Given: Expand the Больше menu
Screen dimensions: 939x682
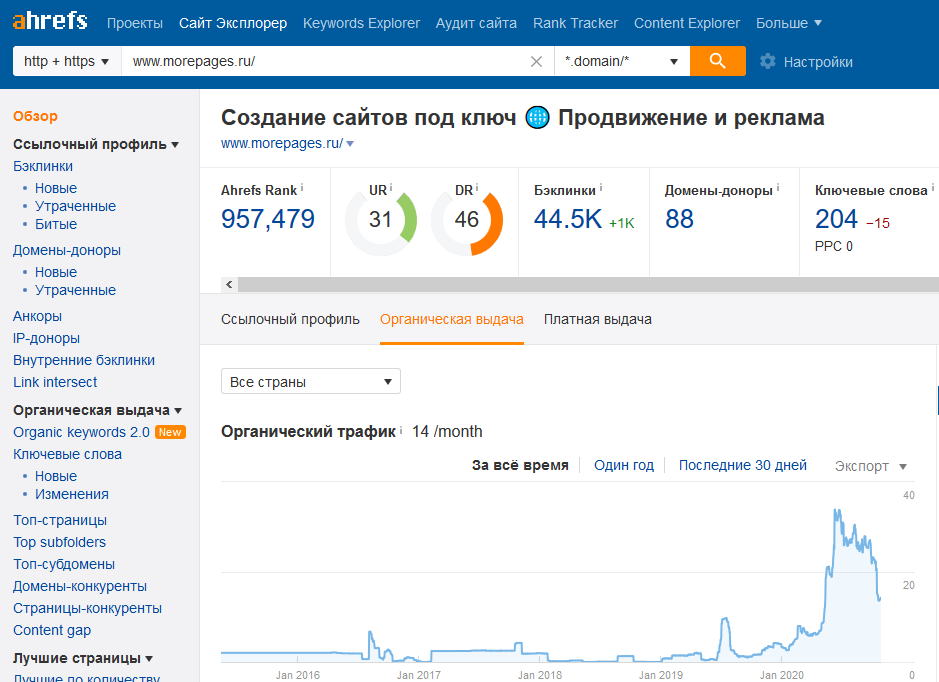Looking at the screenshot, I should click(788, 23).
